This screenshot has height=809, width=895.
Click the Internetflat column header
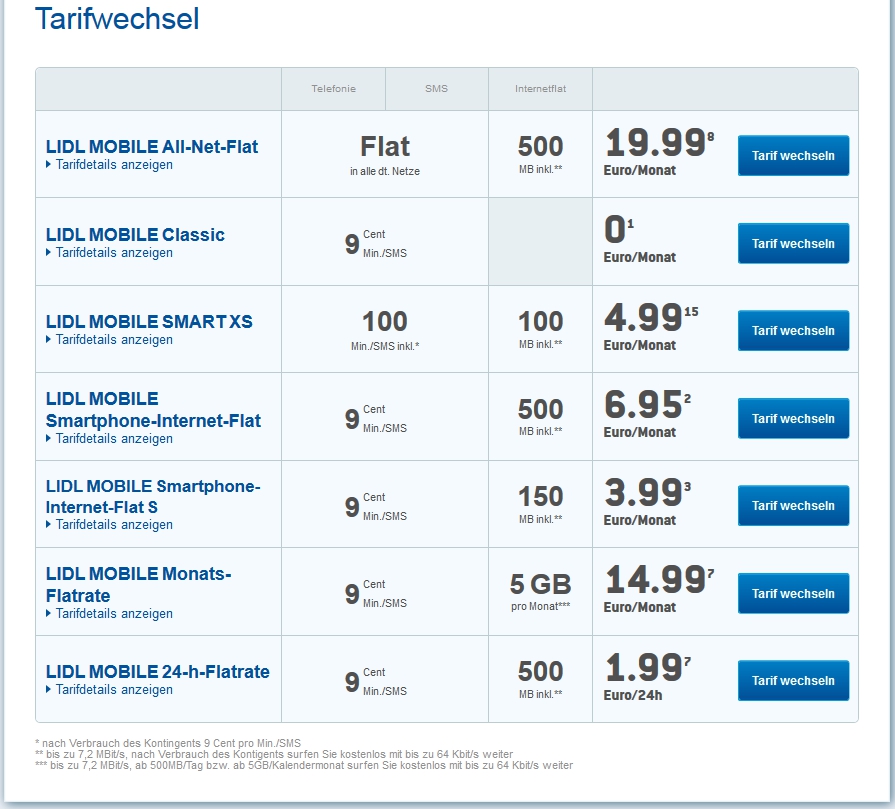click(541, 88)
